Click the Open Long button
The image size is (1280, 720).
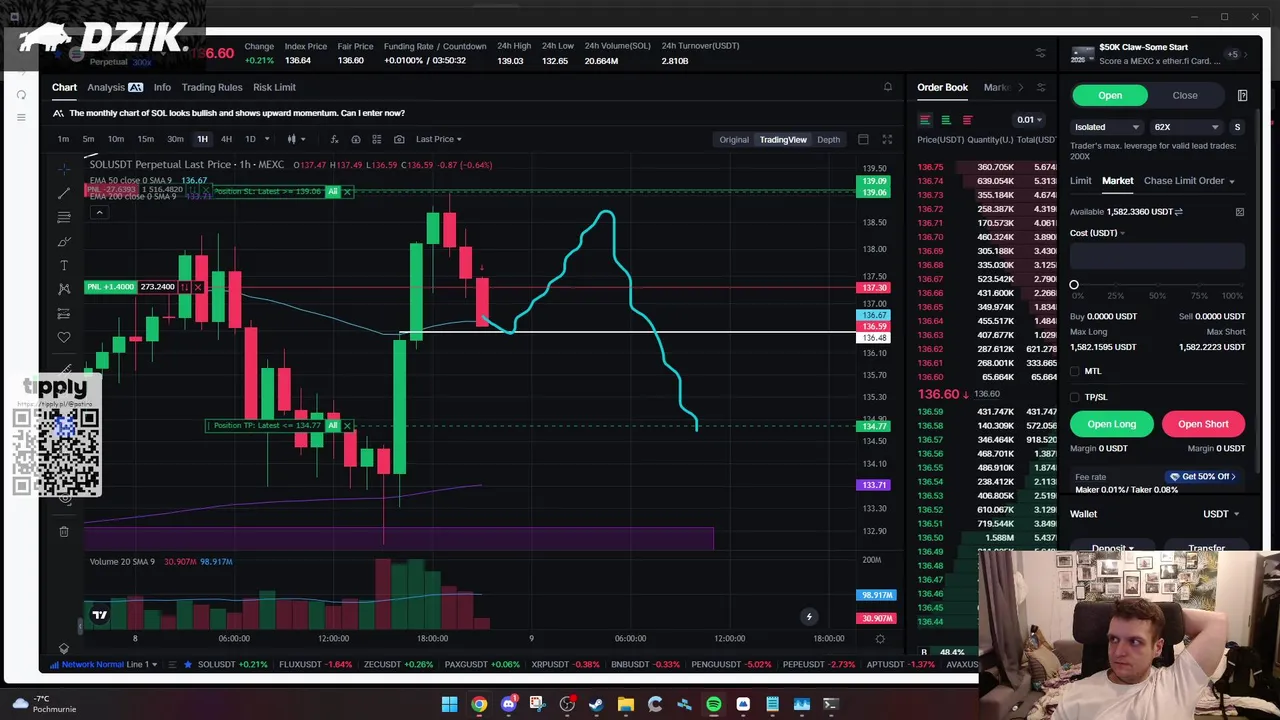pos(1112,424)
